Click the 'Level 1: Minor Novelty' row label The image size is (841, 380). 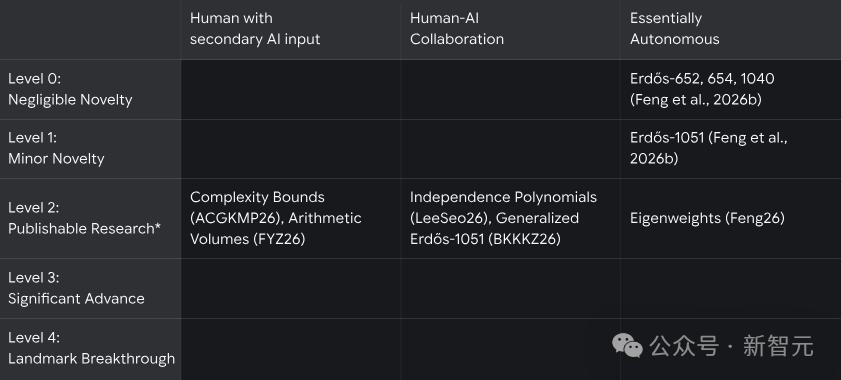(56, 148)
